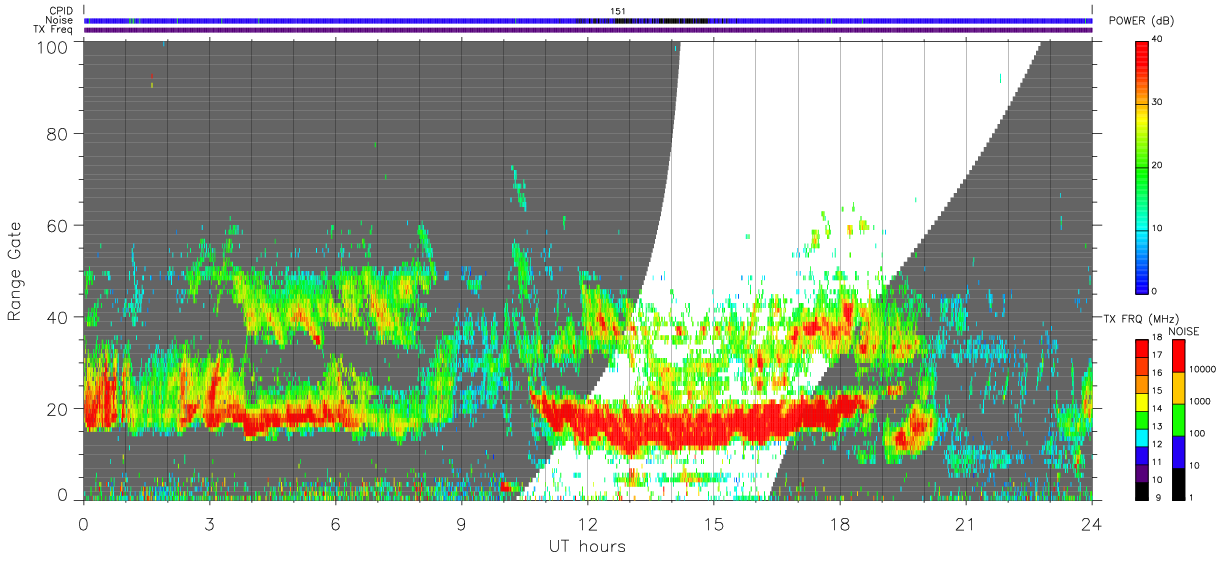Image resolution: width=1228 pixels, height=567 pixels.
Task: Click the orange 1000 segment in NOISE legend
Action: 1179,388
